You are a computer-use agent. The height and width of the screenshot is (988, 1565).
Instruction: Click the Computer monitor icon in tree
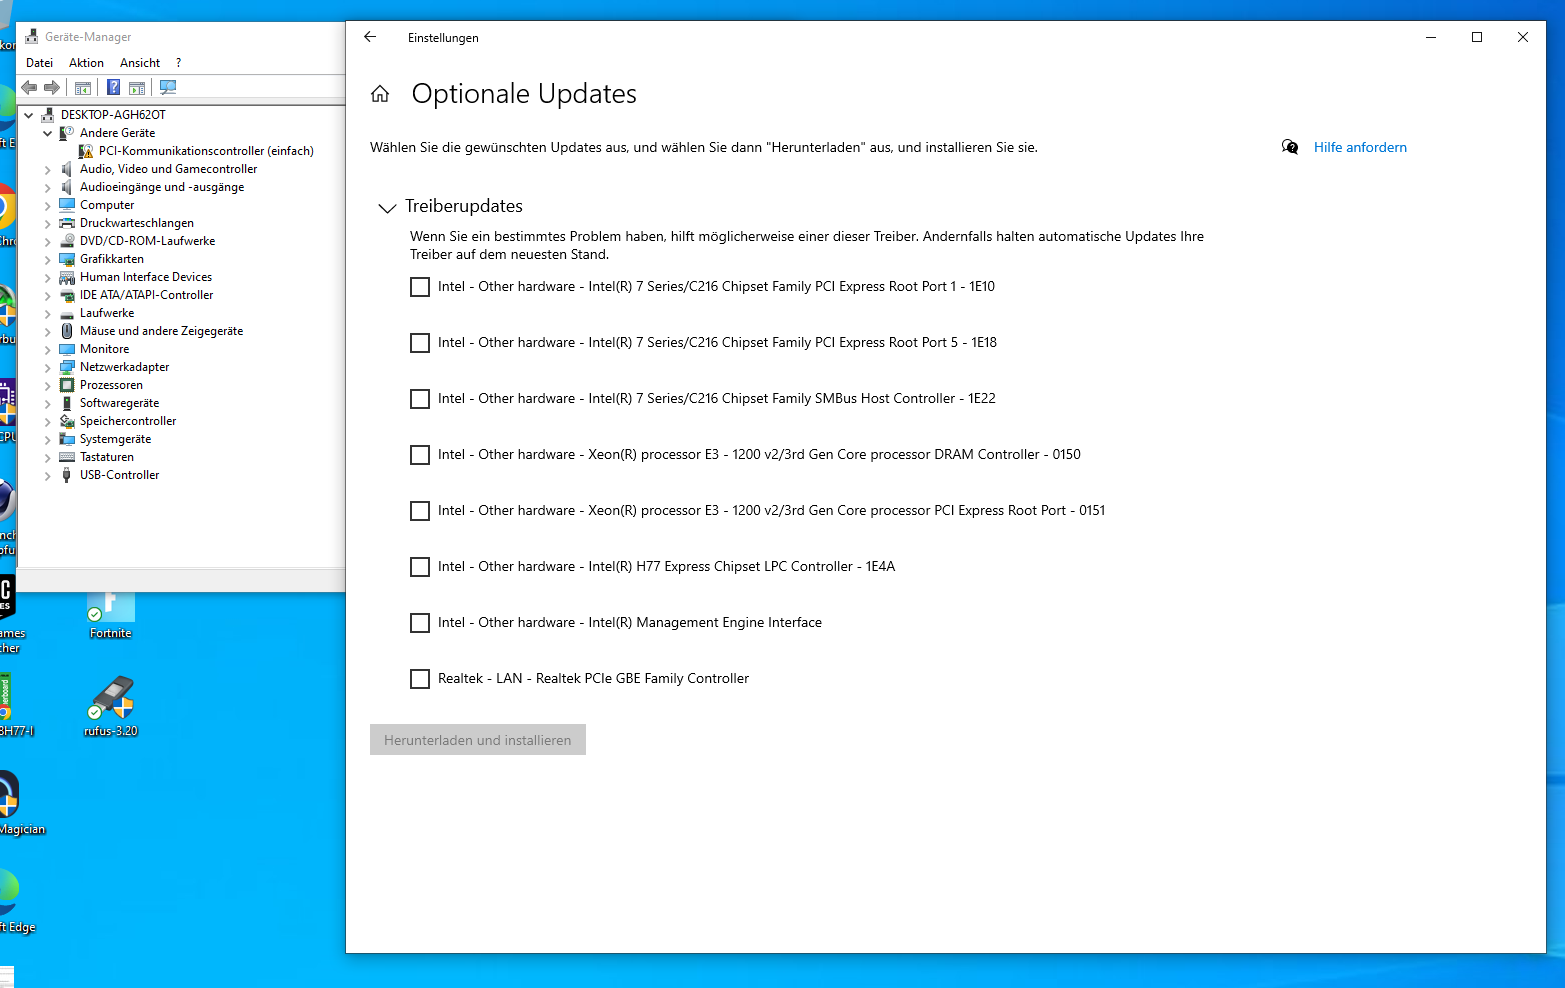pyautogui.click(x=67, y=205)
